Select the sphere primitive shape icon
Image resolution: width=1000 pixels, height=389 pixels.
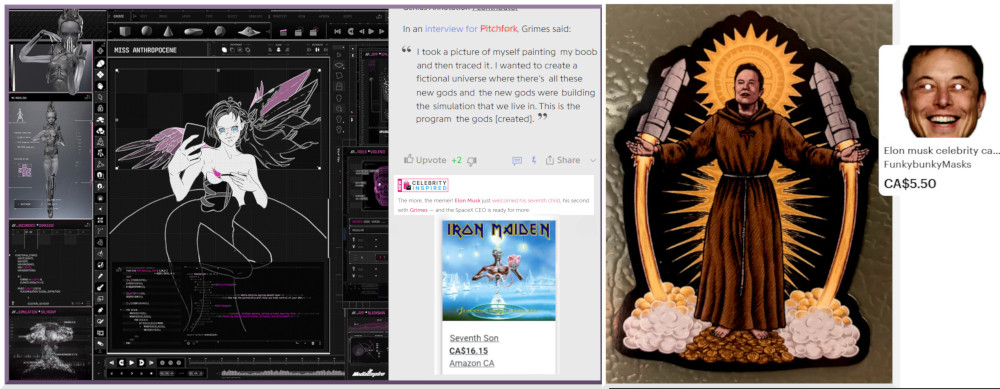(146, 31)
